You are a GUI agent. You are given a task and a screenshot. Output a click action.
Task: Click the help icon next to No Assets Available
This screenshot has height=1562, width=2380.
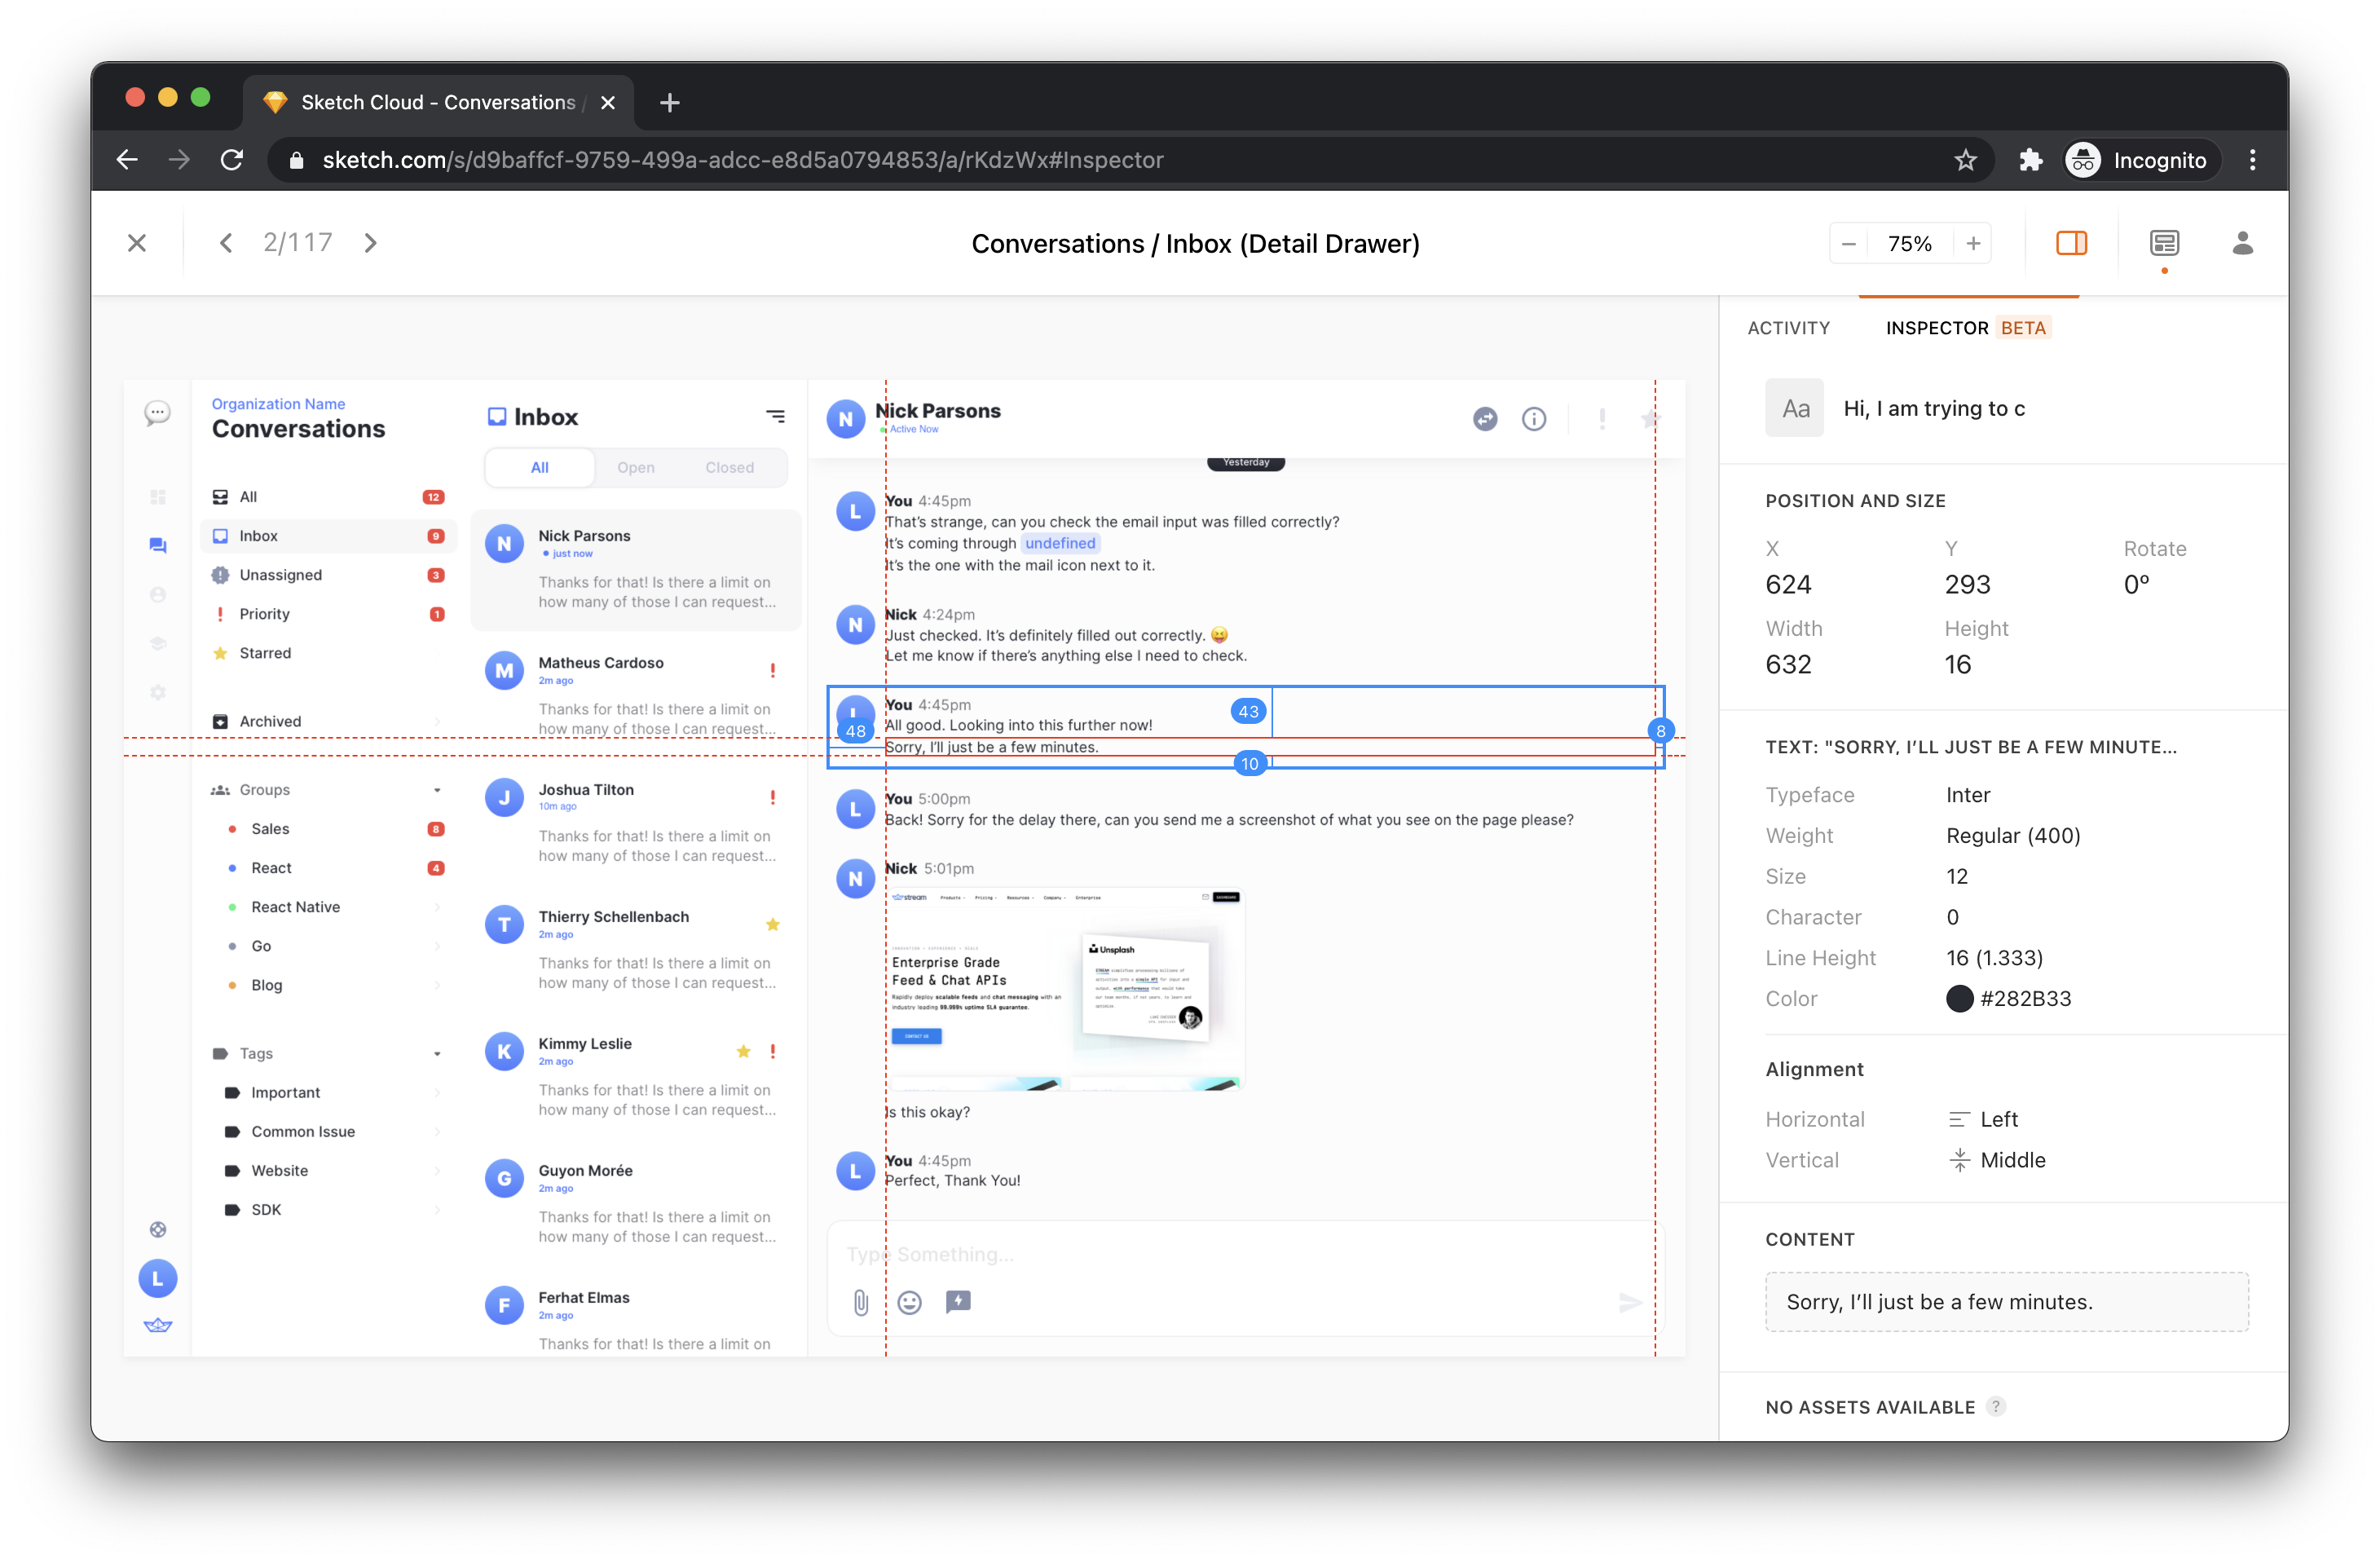point(1995,1406)
